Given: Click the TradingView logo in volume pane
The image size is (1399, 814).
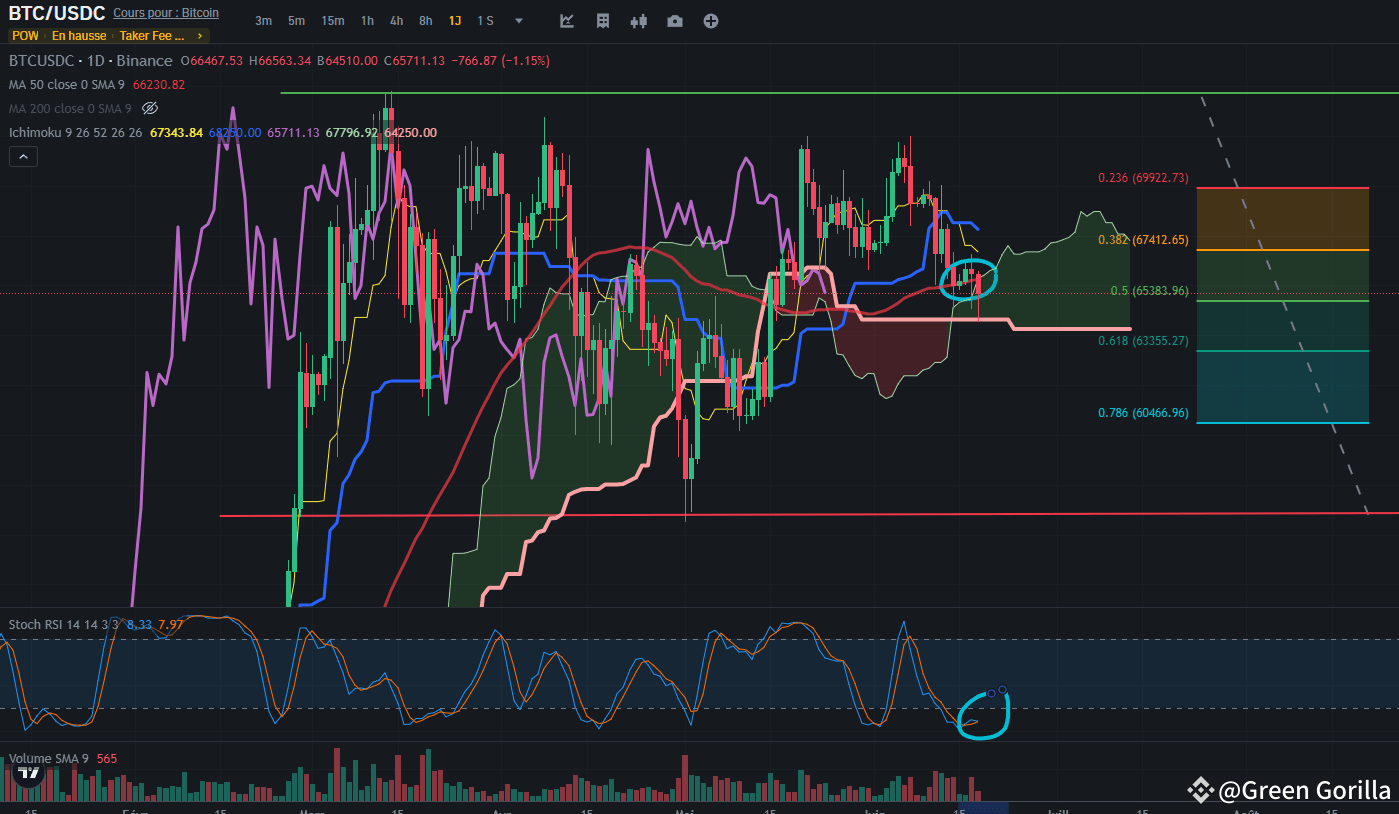Looking at the screenshot, I should [29, 772].
